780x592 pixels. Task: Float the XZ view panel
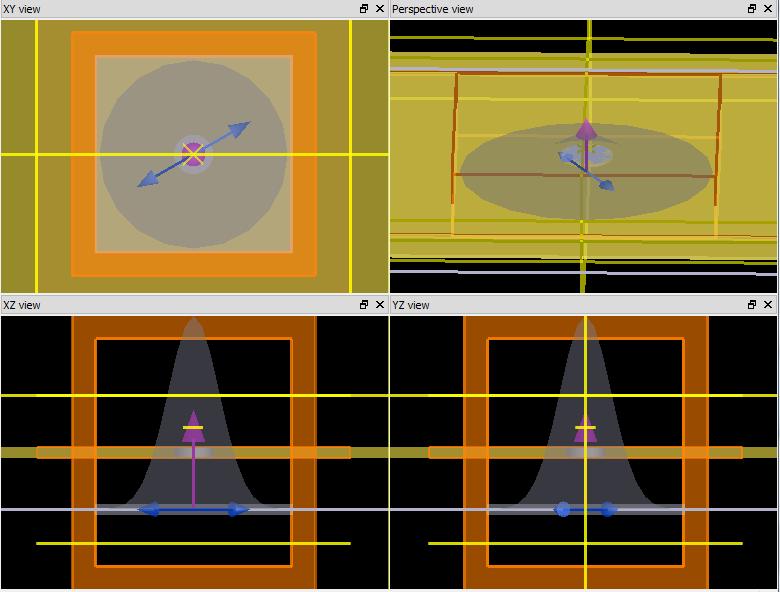coord(364,305)
